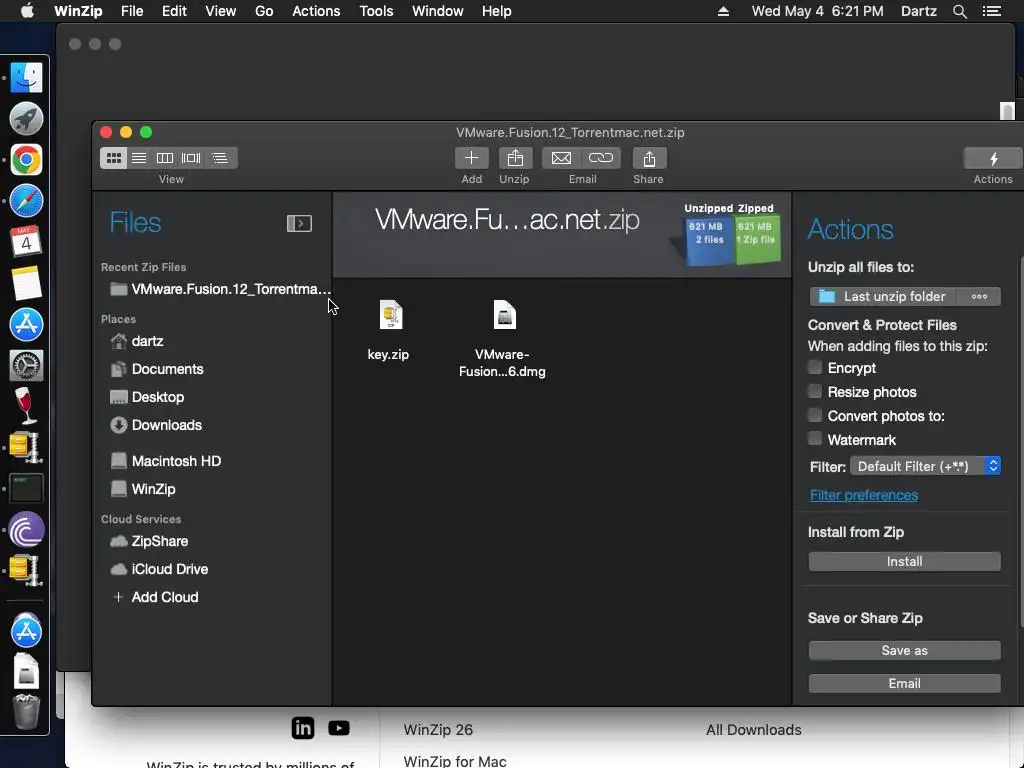Open the Default Filter dropdown
The height and width of the screenshot is (768, 1024).
(925, 466)
